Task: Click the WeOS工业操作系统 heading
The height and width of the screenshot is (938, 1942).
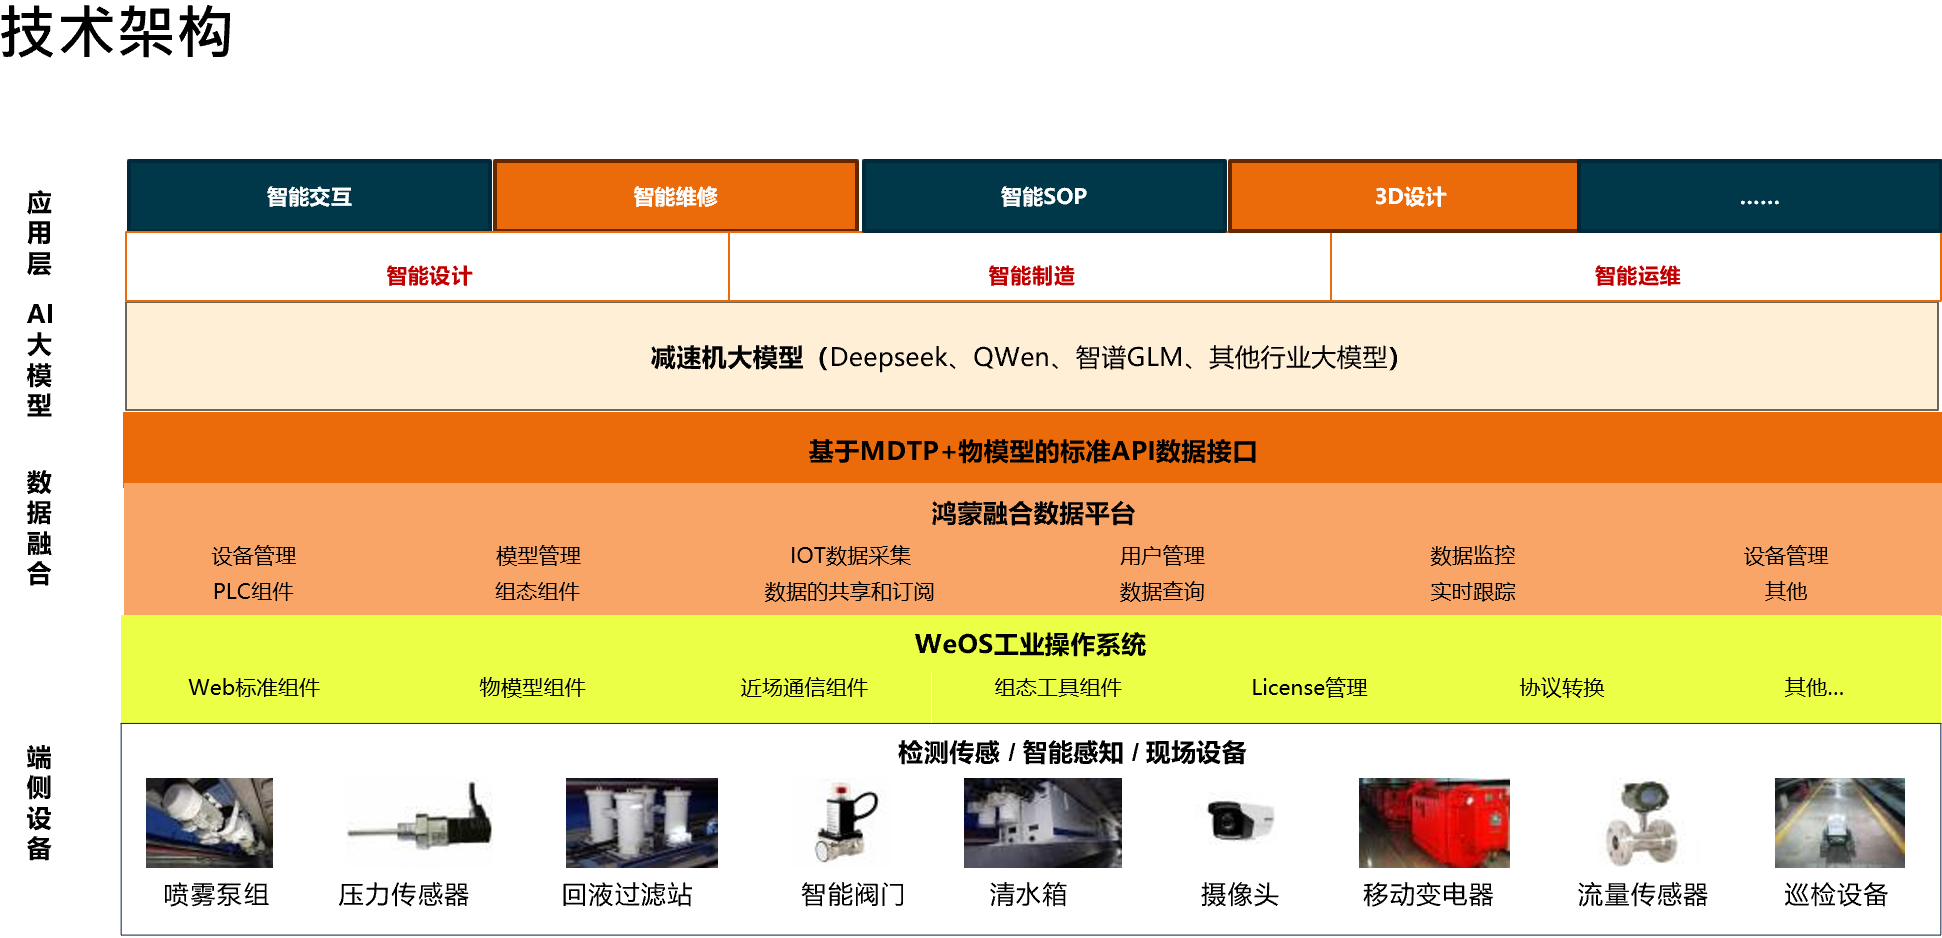Action: pos(1030,644)
